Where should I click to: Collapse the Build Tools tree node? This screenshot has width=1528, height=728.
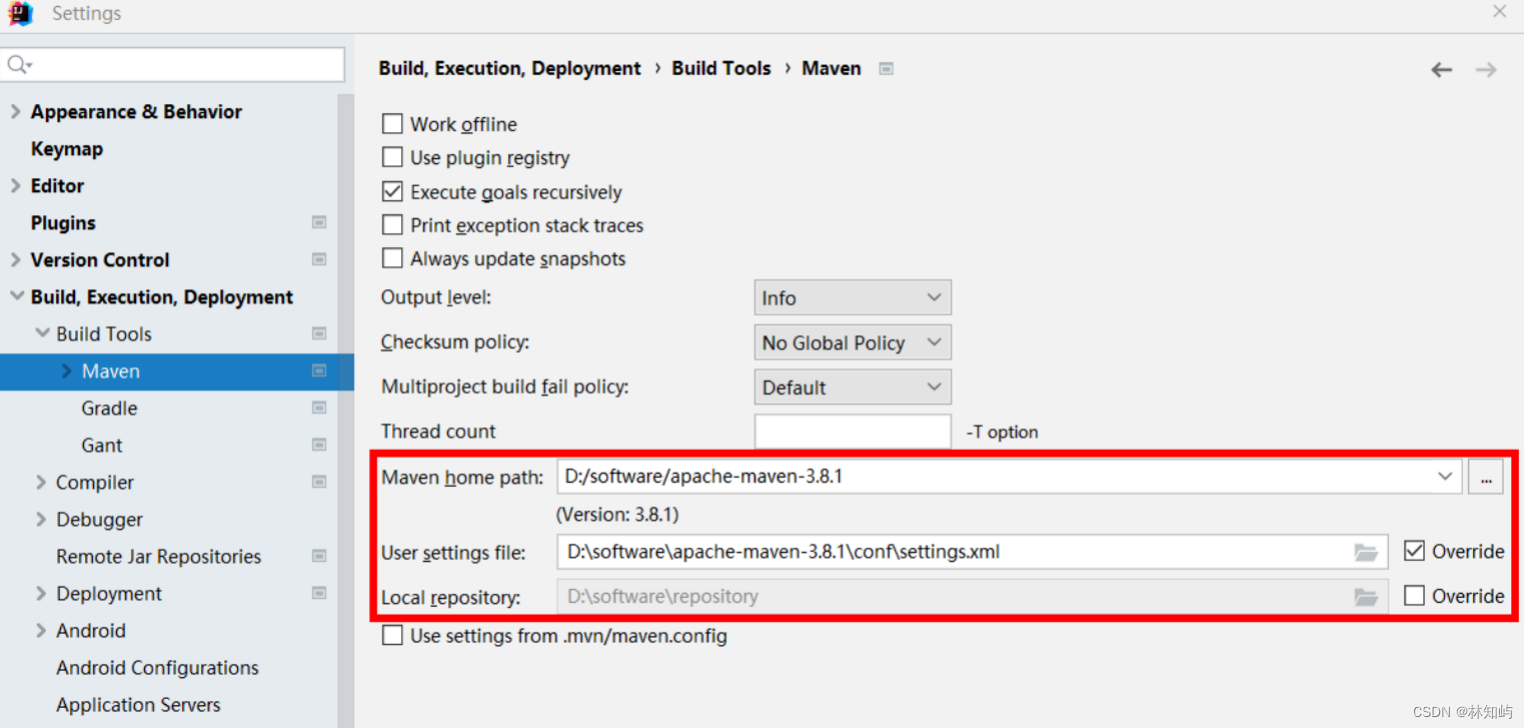tap(42, 333)
